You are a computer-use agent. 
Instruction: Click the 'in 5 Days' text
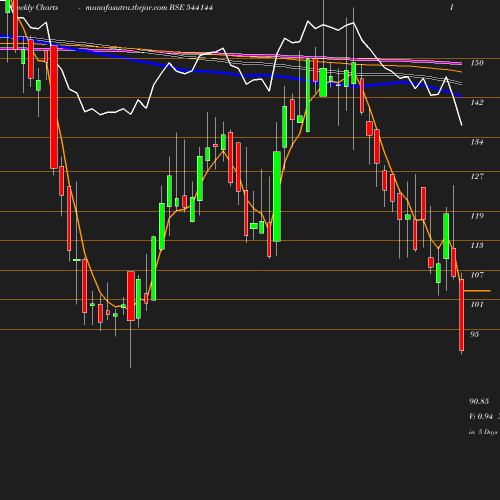pos(483,432)
